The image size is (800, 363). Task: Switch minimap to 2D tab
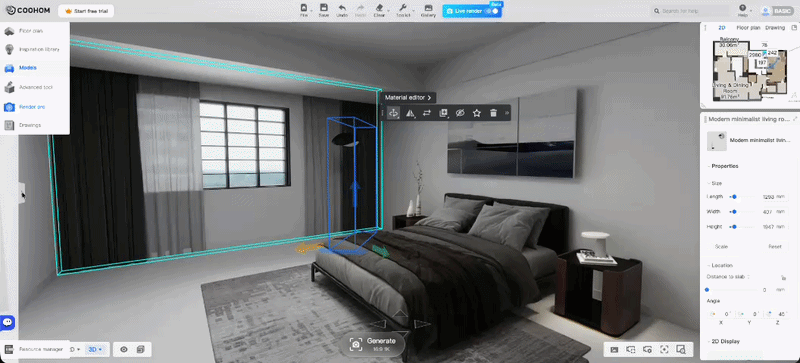pos(721,28)
